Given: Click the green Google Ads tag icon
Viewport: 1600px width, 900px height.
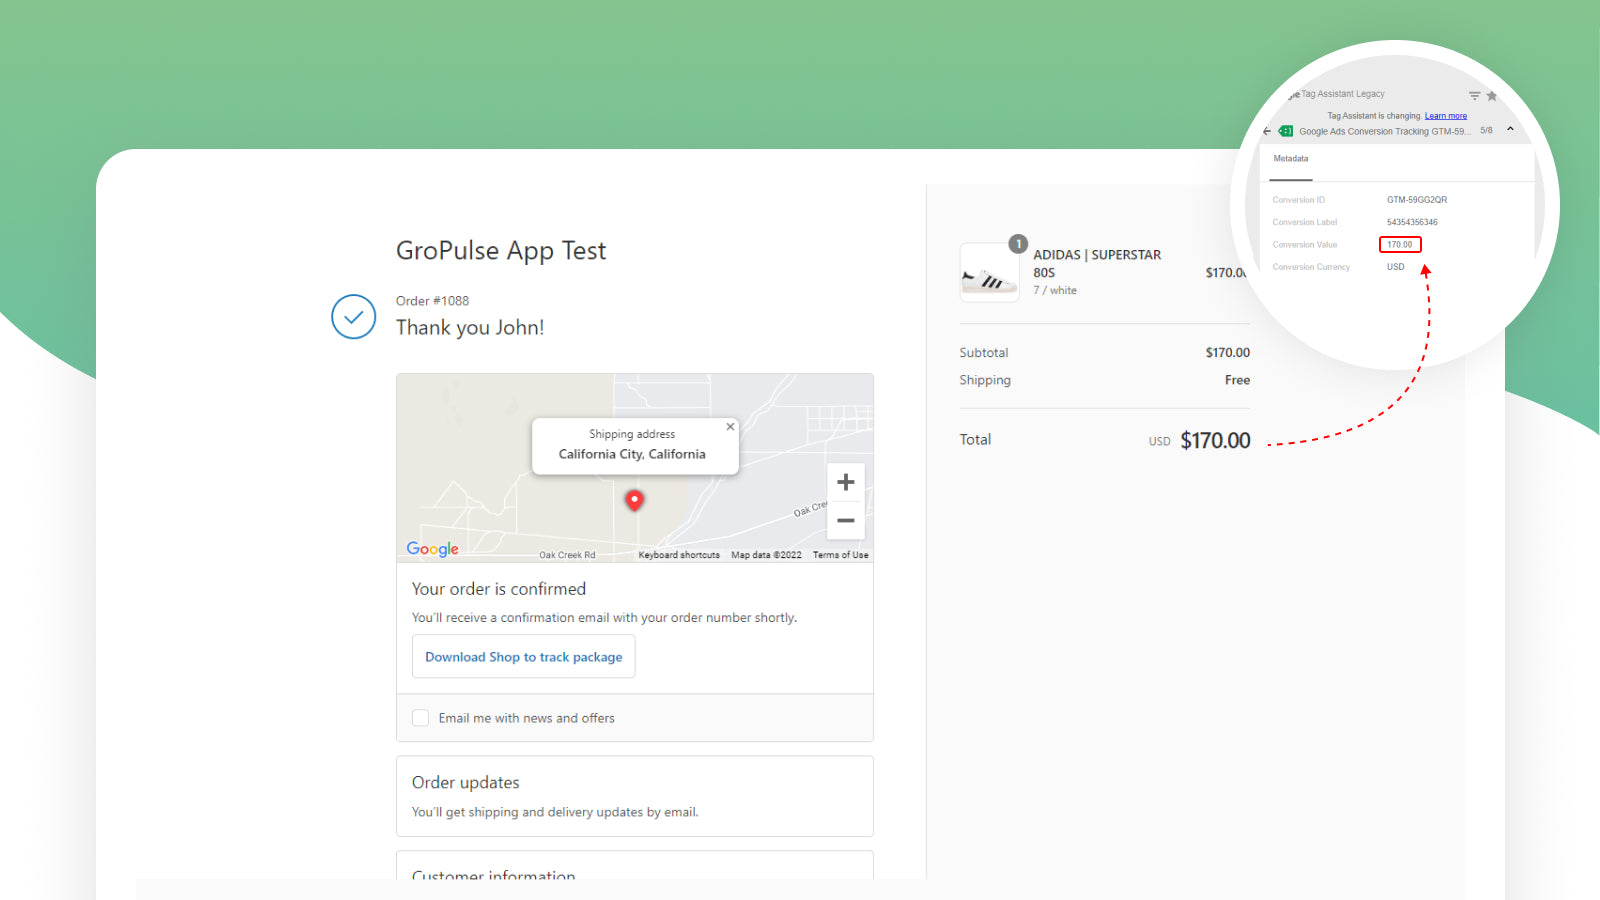Looking at the screenshot, I should (1286, 131).
